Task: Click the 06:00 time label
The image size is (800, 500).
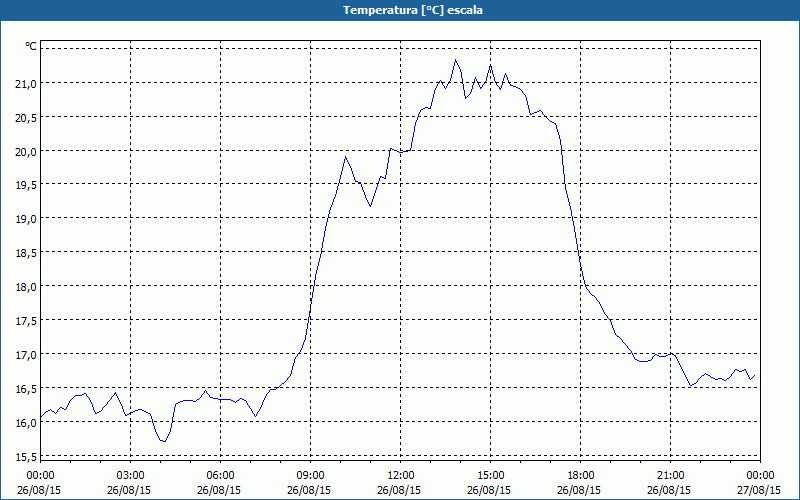Action: tap(220, 476)
